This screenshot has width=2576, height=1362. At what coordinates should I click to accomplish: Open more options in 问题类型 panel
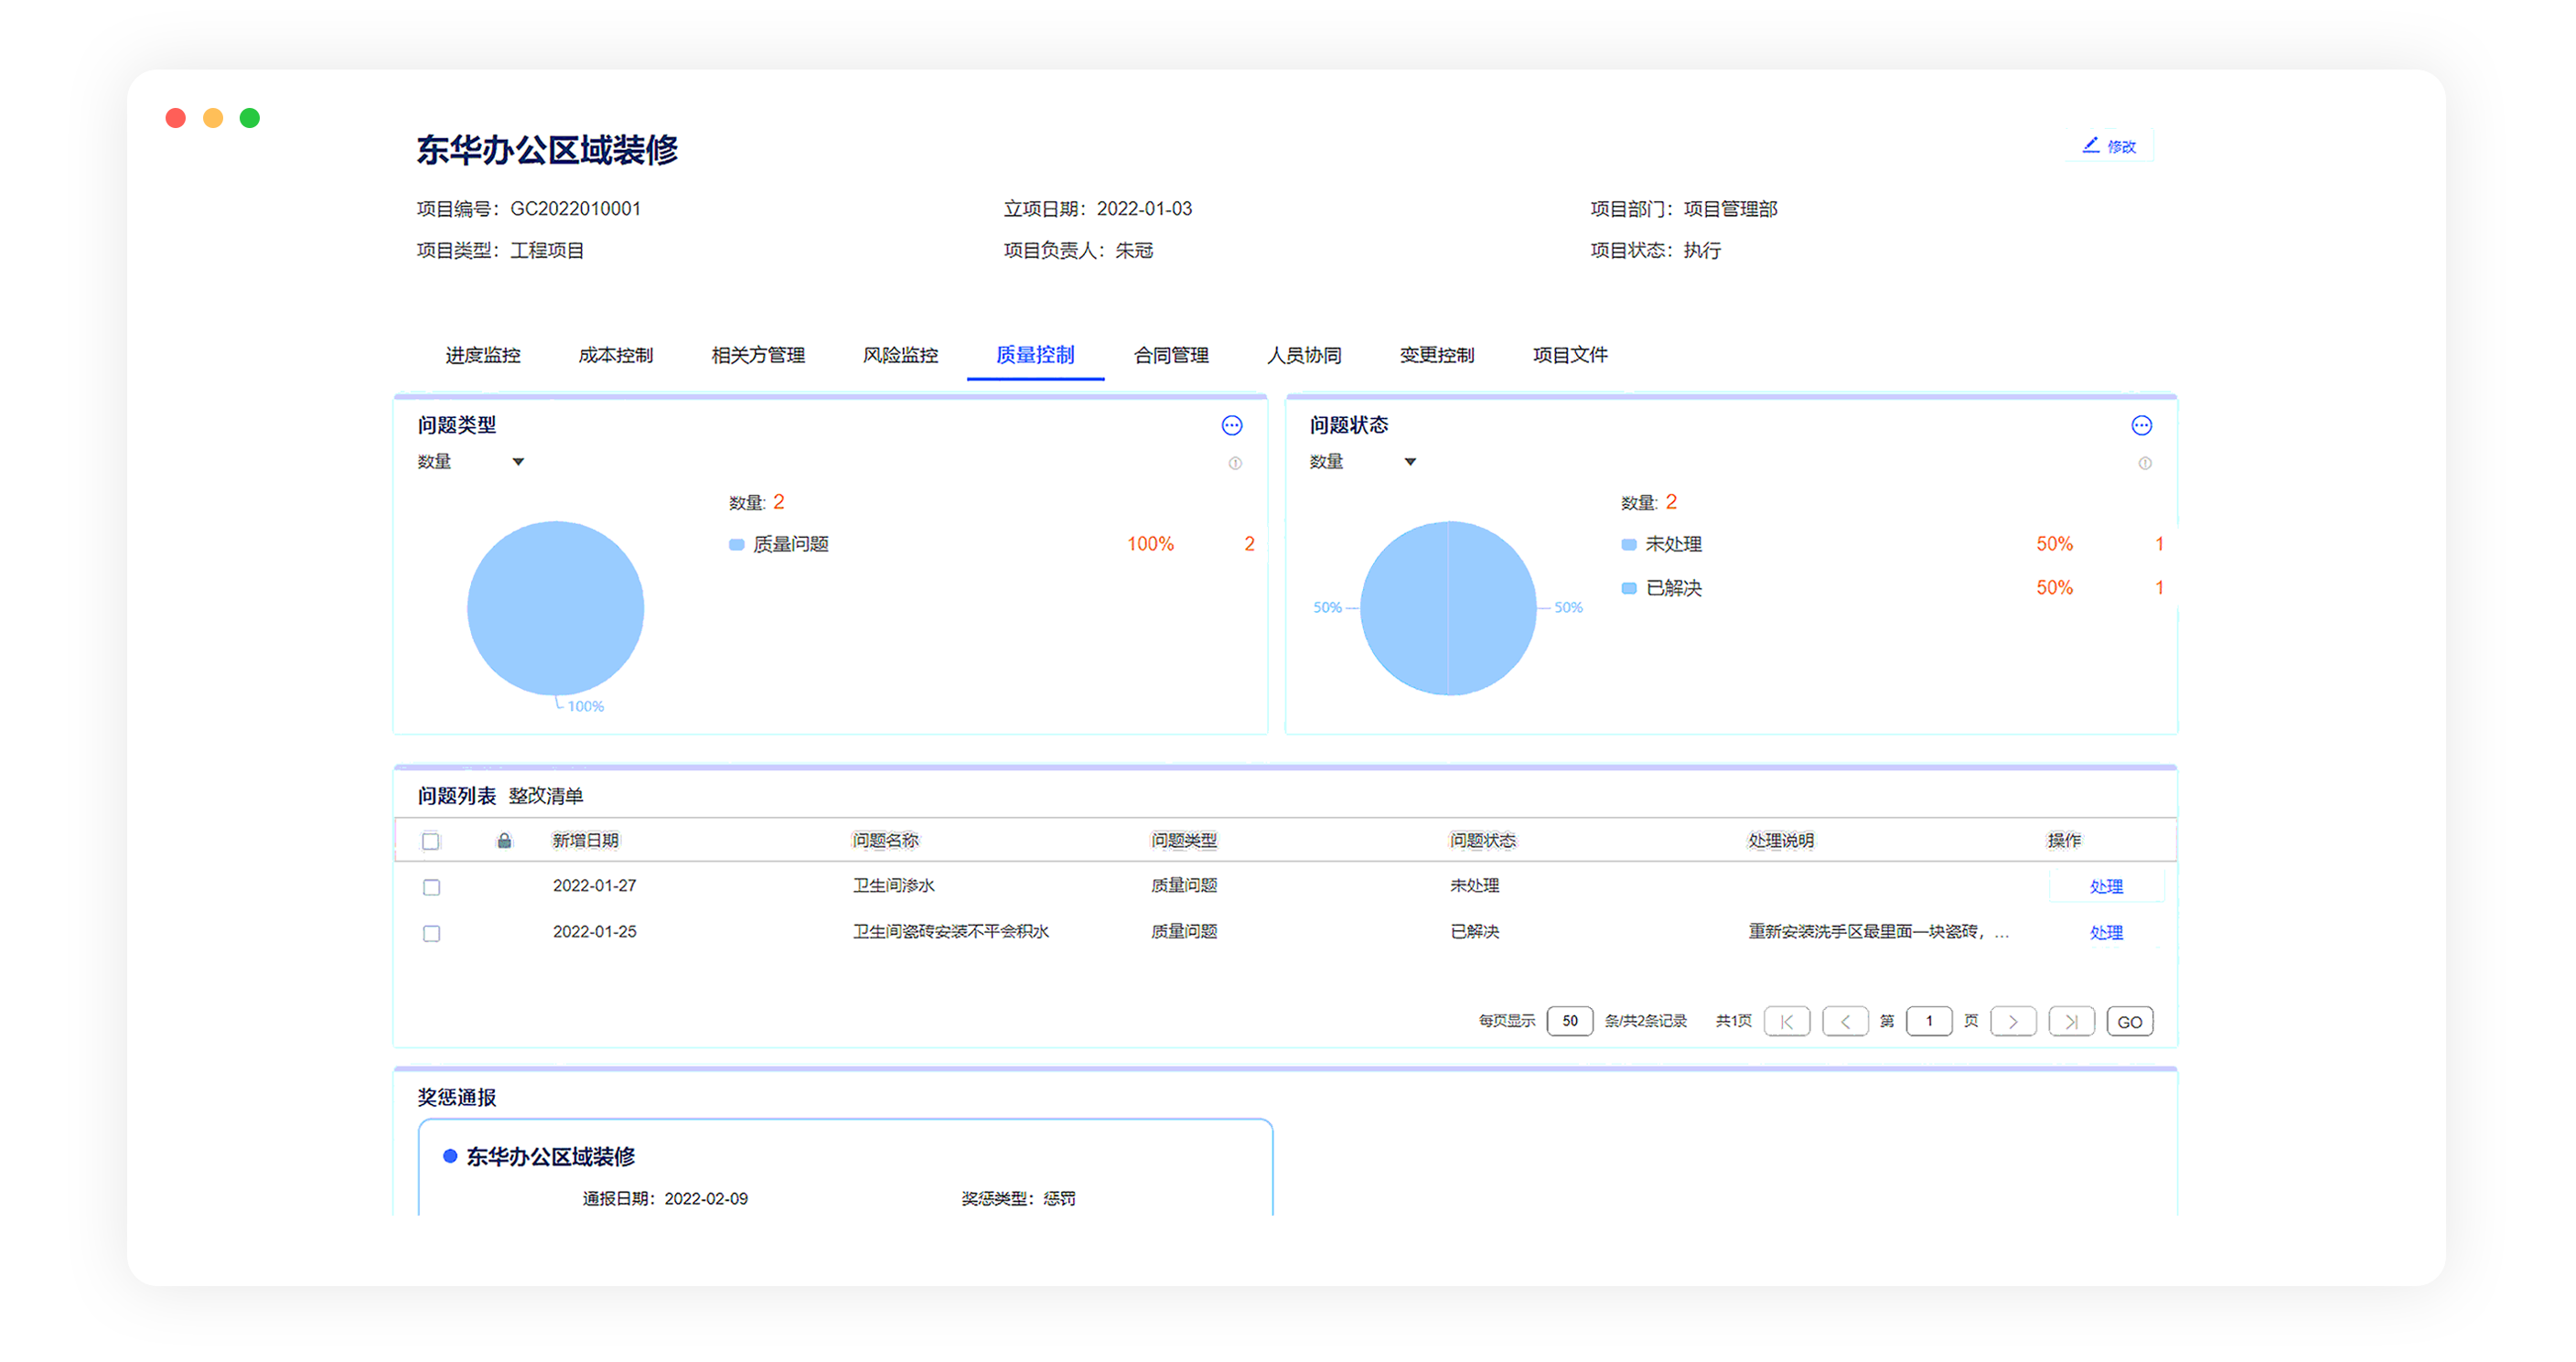(1231, 426)
